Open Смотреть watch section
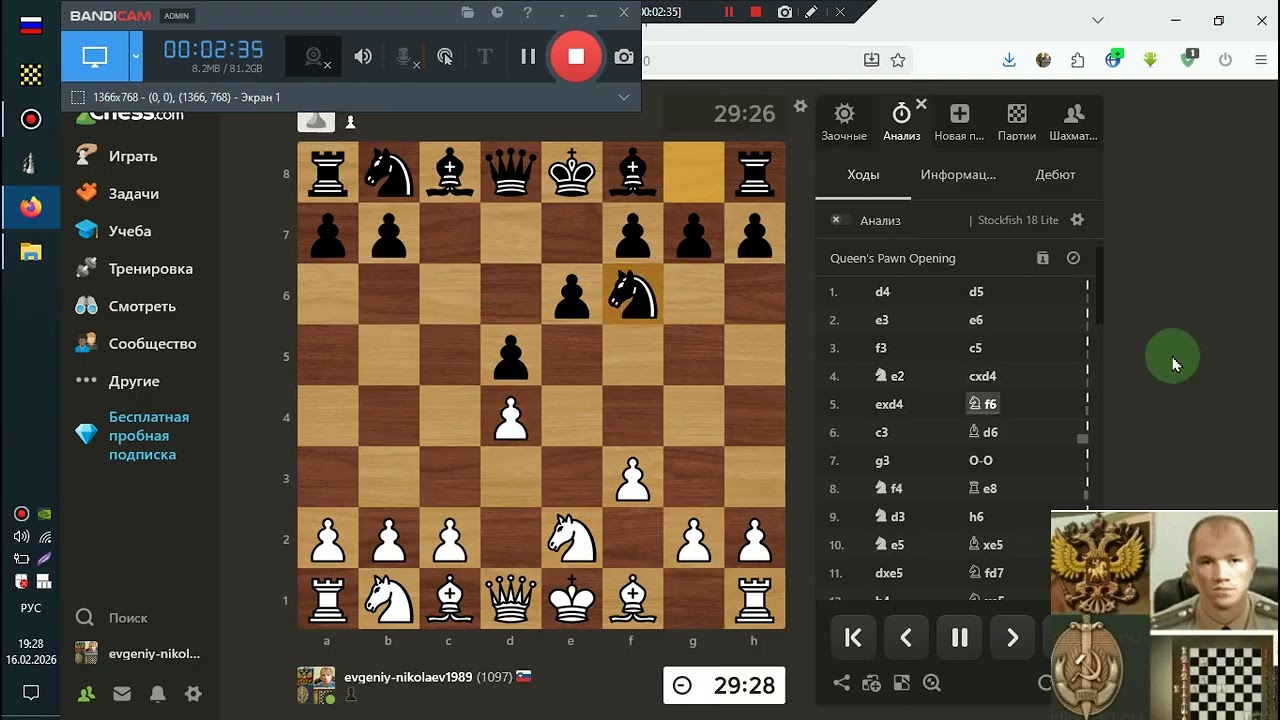The image size is (1280, 720). pos(141,306)
